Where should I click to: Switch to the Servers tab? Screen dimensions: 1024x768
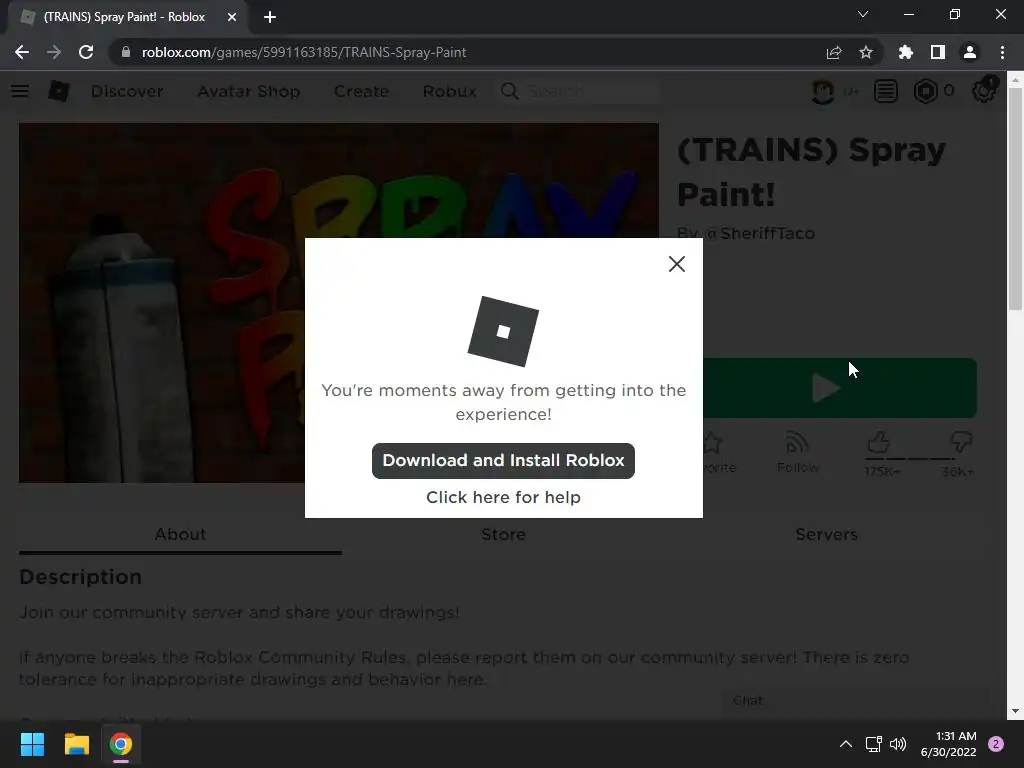tap(826, 535)
